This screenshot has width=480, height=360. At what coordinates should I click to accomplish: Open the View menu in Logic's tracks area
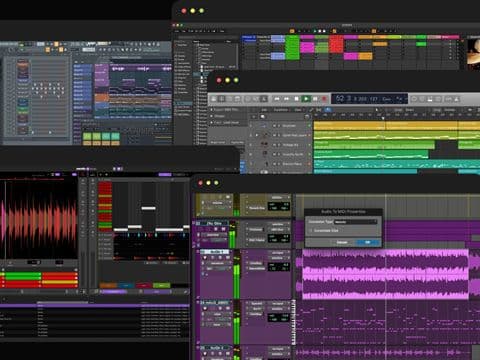(298, 110)
